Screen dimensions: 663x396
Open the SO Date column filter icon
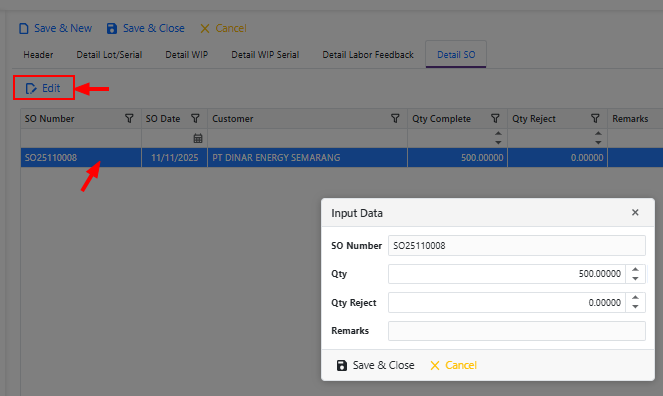pyautogui.click(x=195, y=118)
